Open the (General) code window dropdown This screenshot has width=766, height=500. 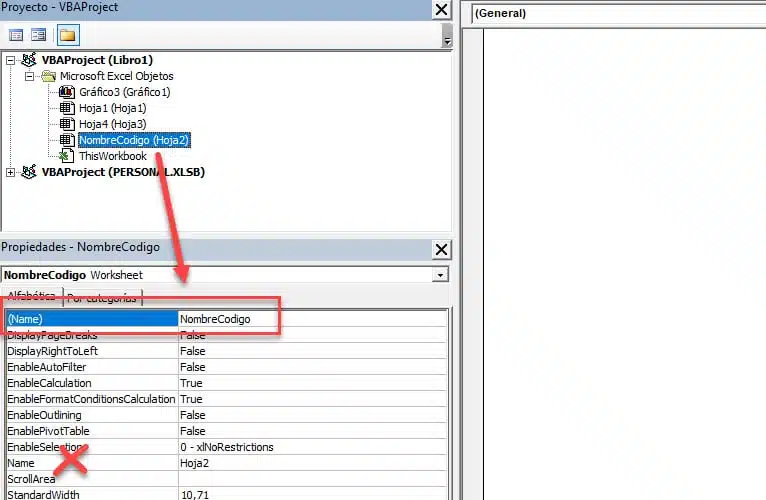pos(619,13)
